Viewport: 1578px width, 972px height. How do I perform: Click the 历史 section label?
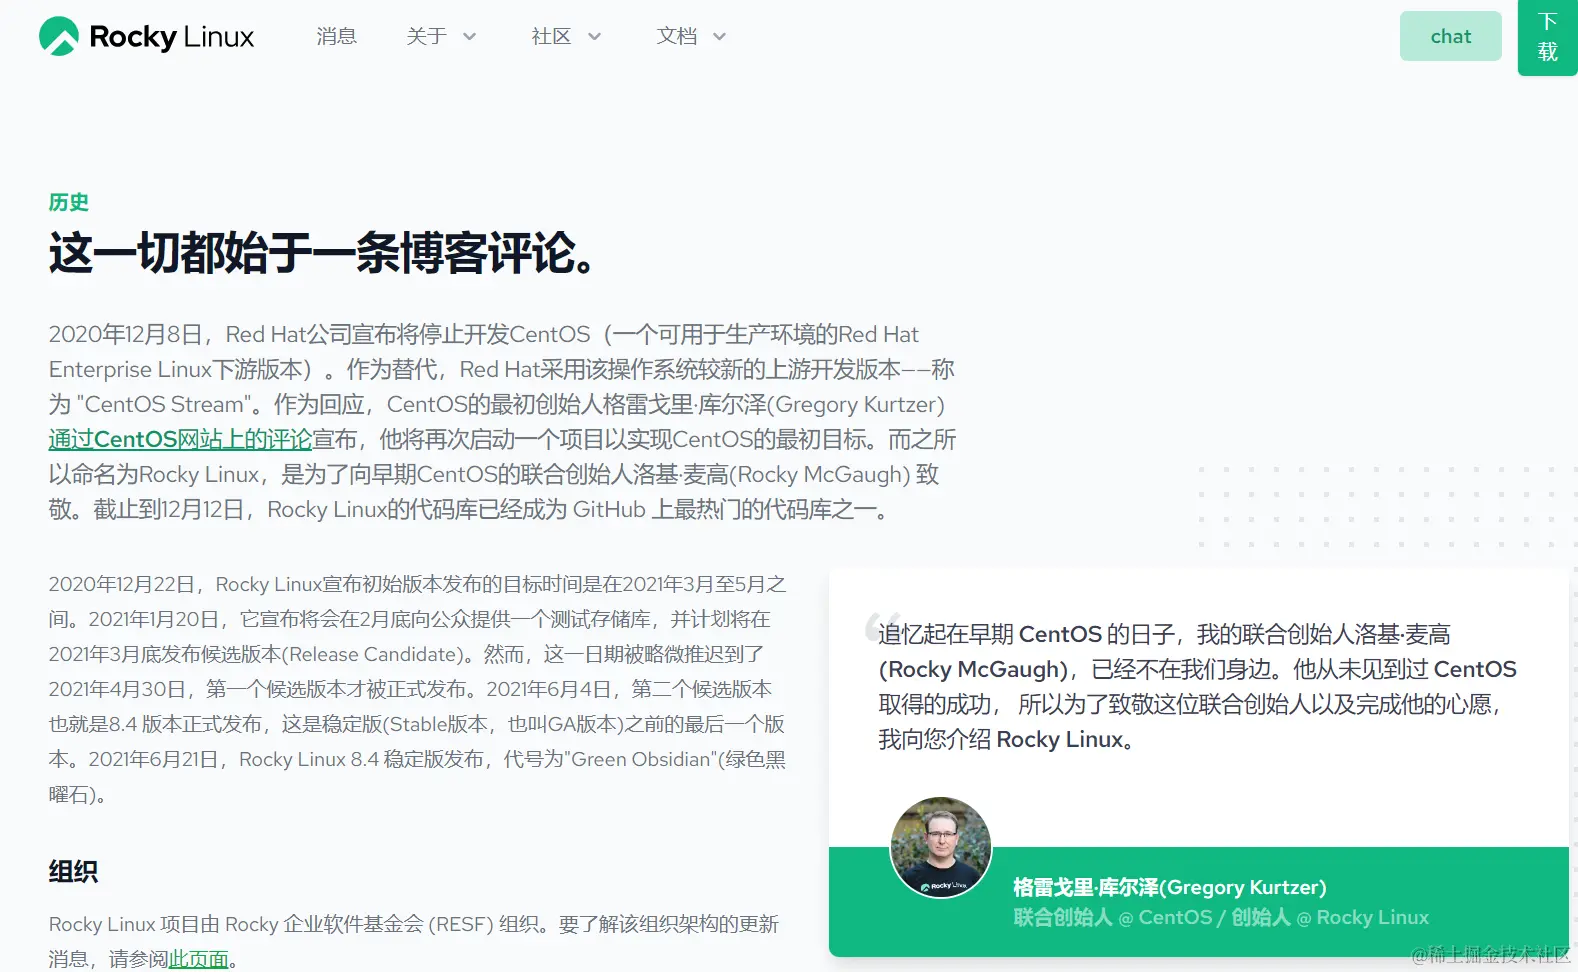pyautogui.click(x=69, y=202)
